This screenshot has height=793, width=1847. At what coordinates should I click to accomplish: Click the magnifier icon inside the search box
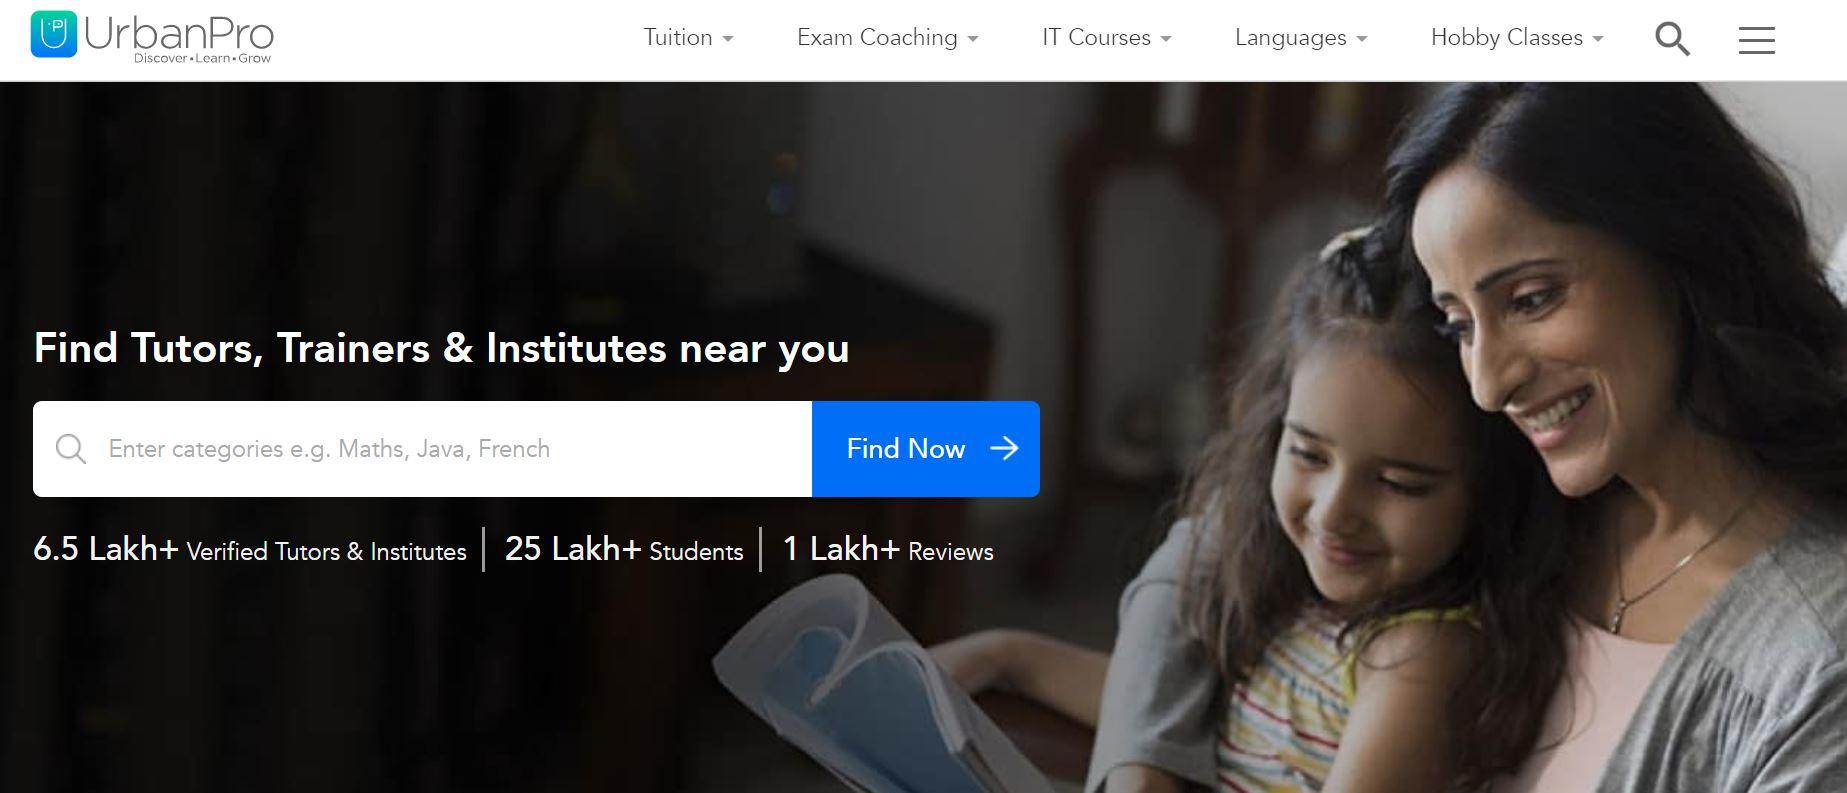70,448
